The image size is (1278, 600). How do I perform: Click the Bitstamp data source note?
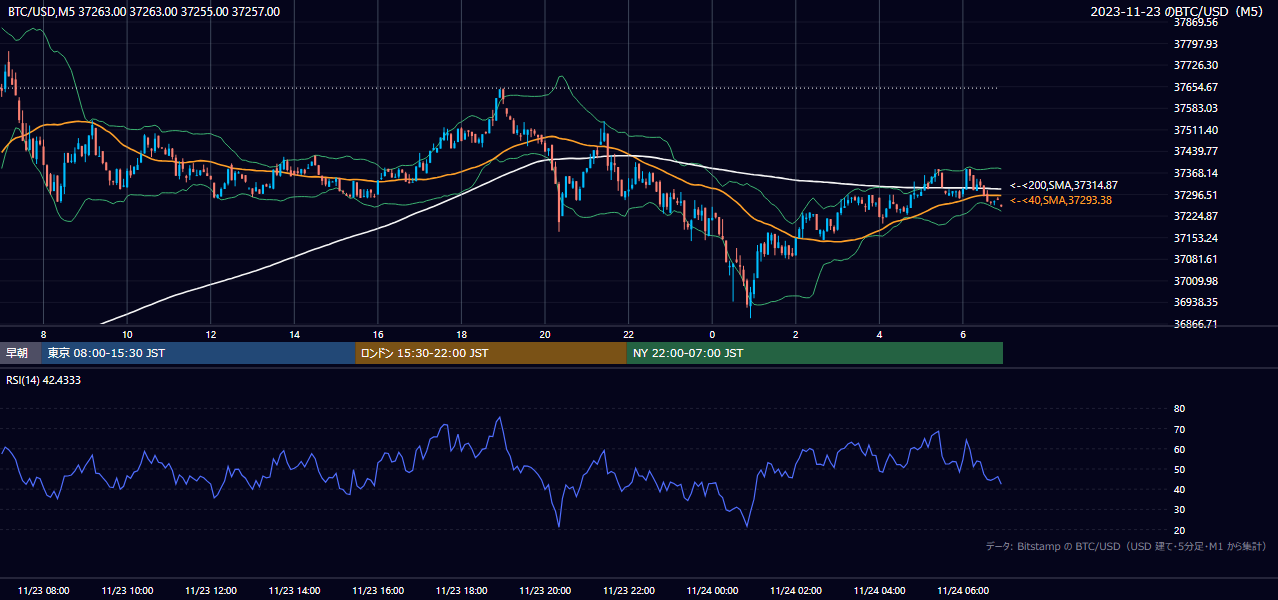coord(1126,546)
